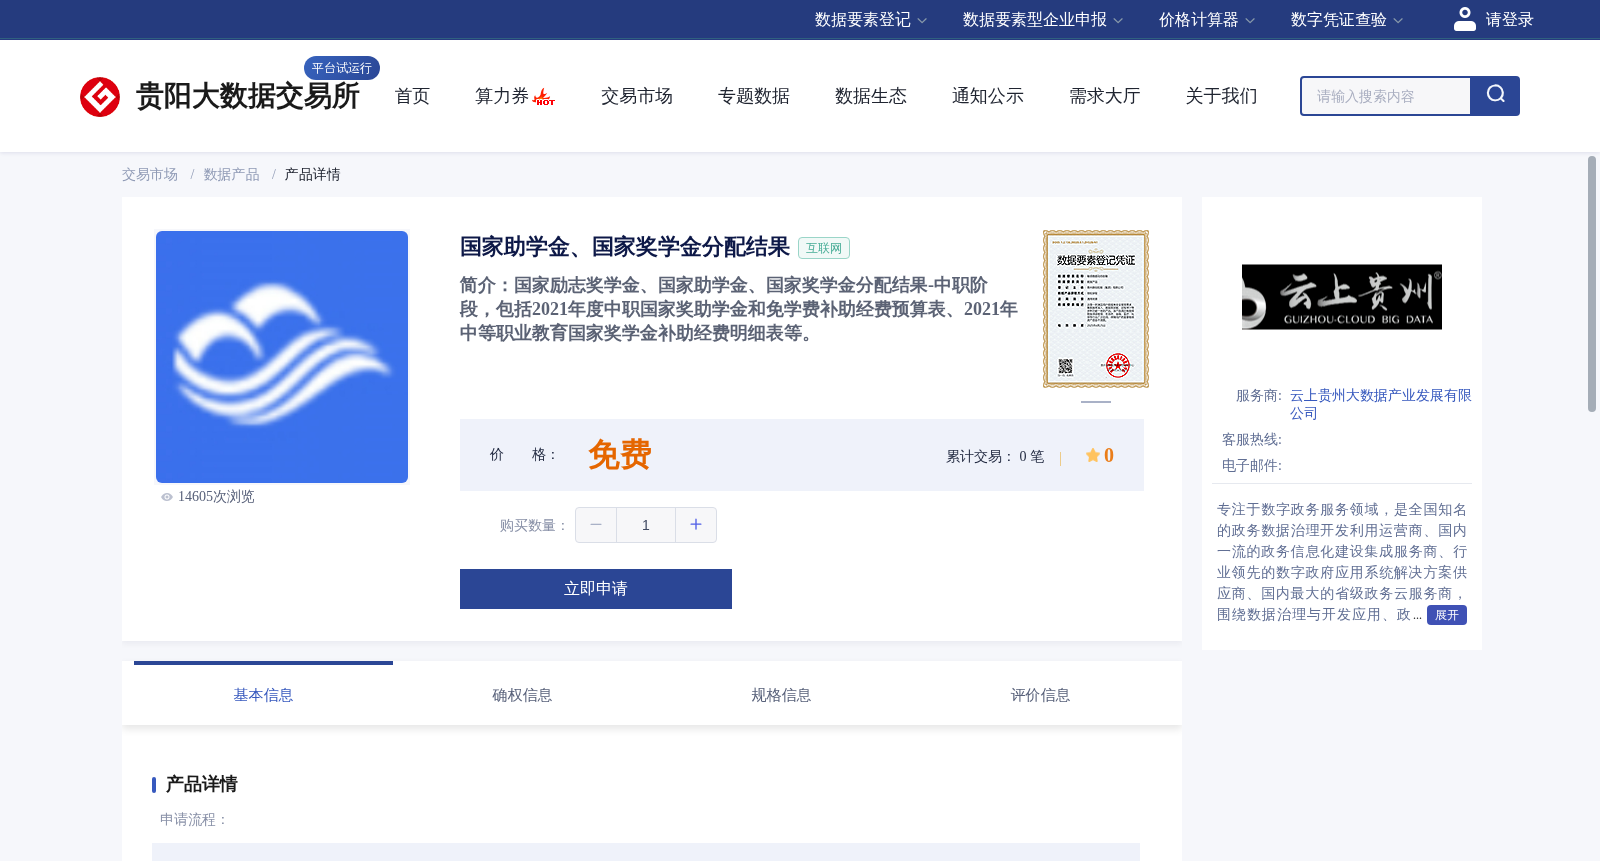Increase purchase quantity with plus button
1600x861 pixels.
(696, 525)
